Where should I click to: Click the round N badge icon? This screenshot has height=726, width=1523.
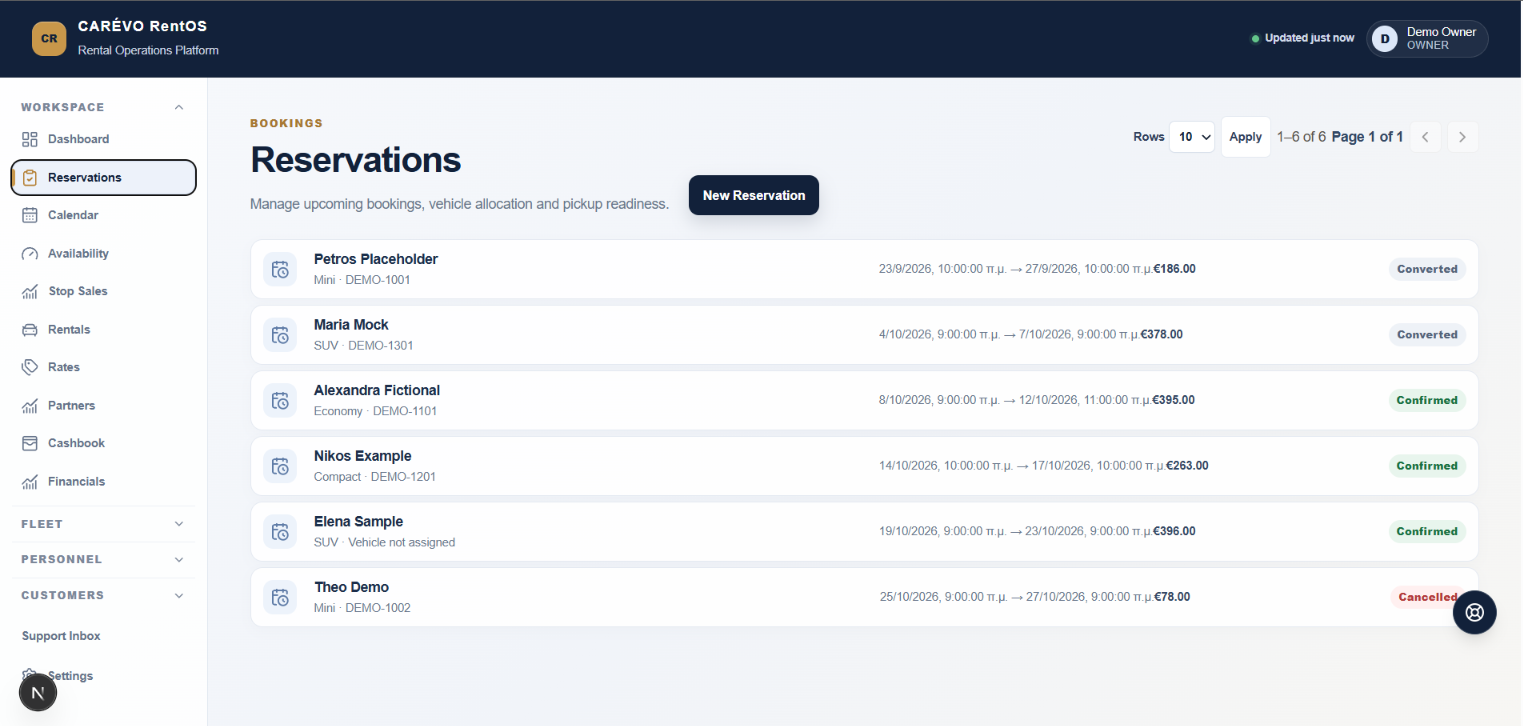click(x=38, y=692)
